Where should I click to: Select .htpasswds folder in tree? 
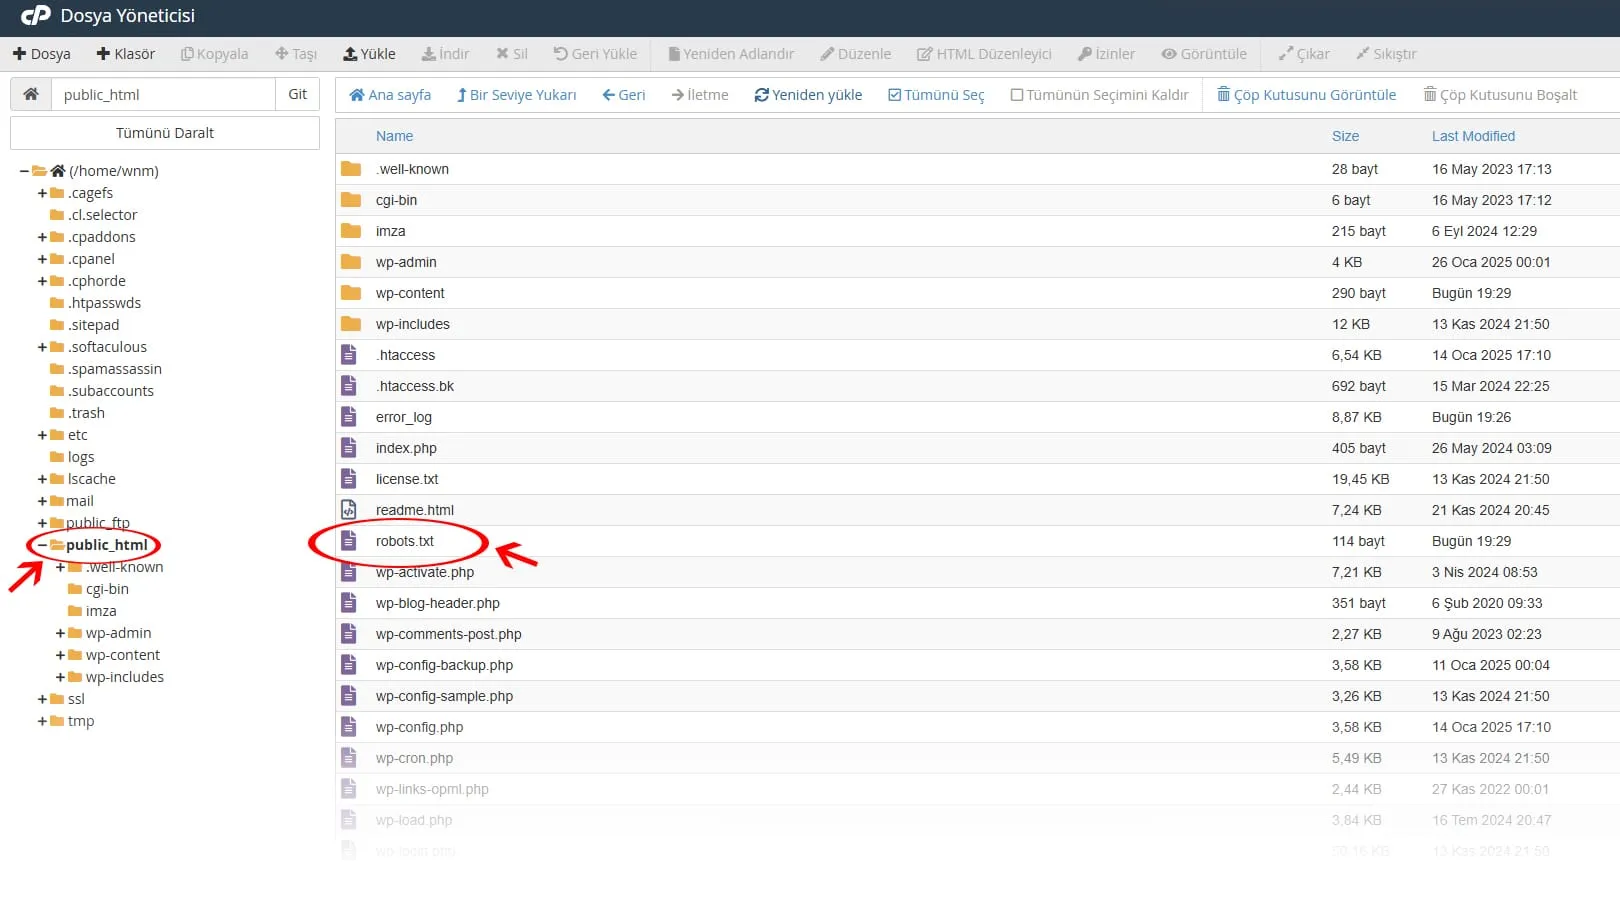click(104, 303)
